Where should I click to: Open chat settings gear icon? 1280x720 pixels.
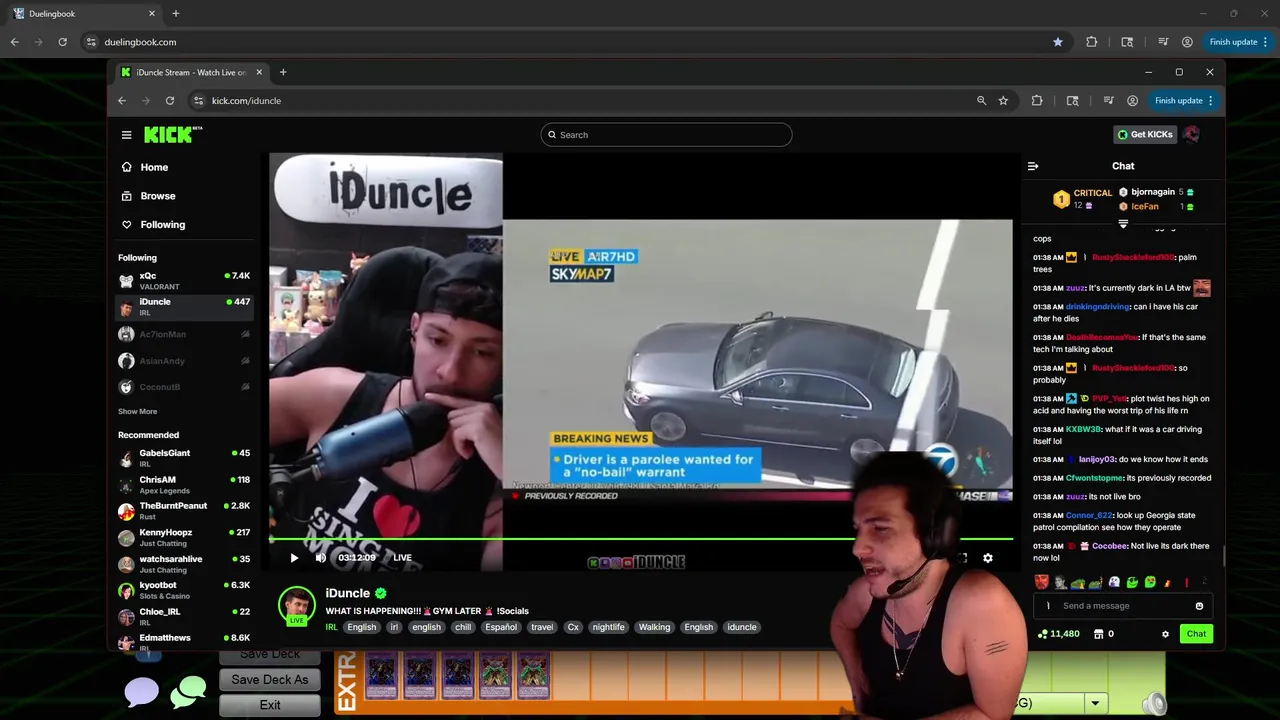pyautogui.click(x=1165, y=634)
